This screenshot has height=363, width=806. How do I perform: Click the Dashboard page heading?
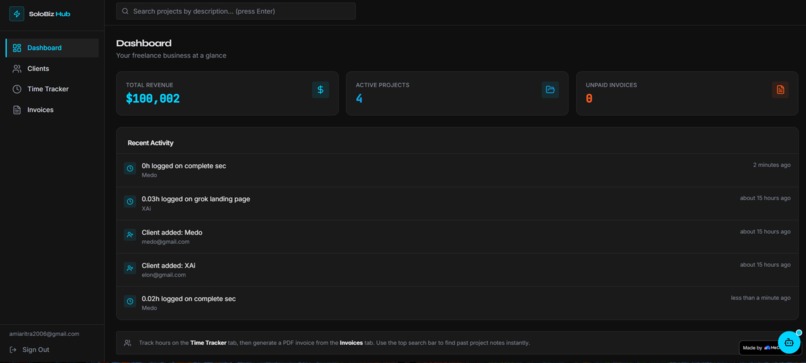[x=144, y=43]
